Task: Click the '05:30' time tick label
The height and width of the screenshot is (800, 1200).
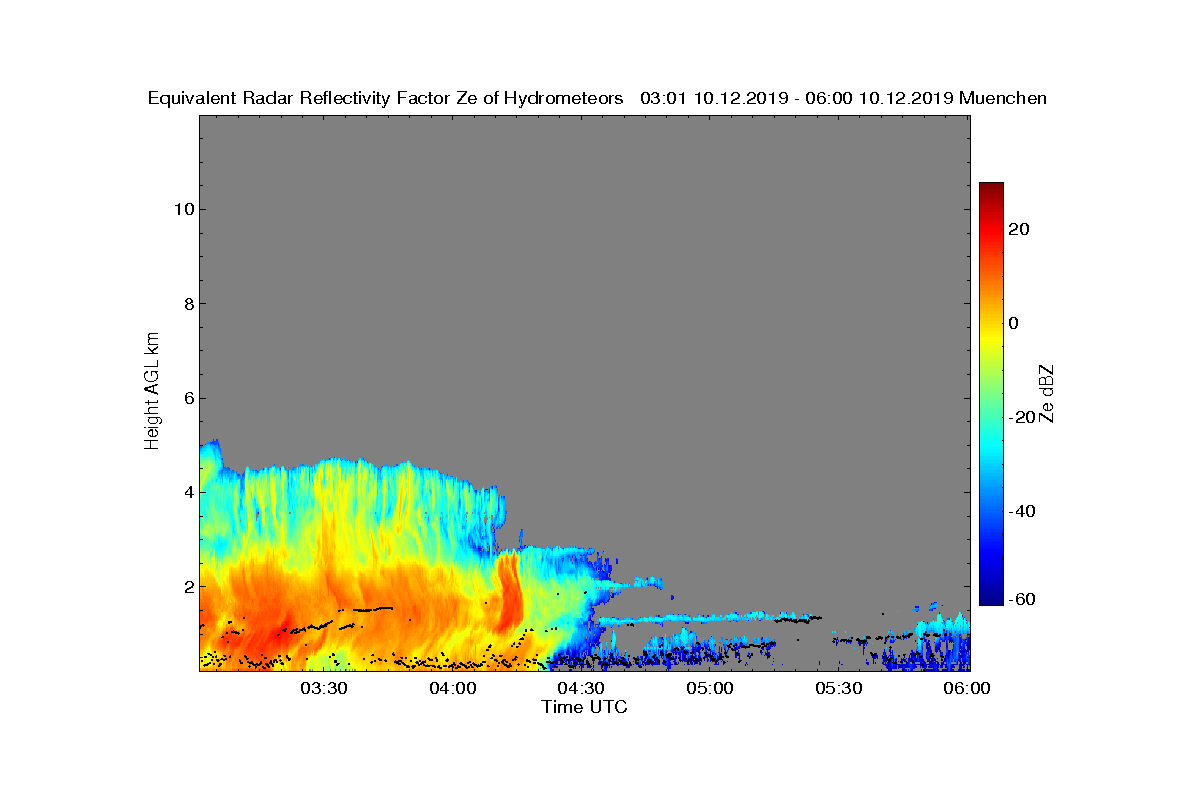Action: (840, 688)
